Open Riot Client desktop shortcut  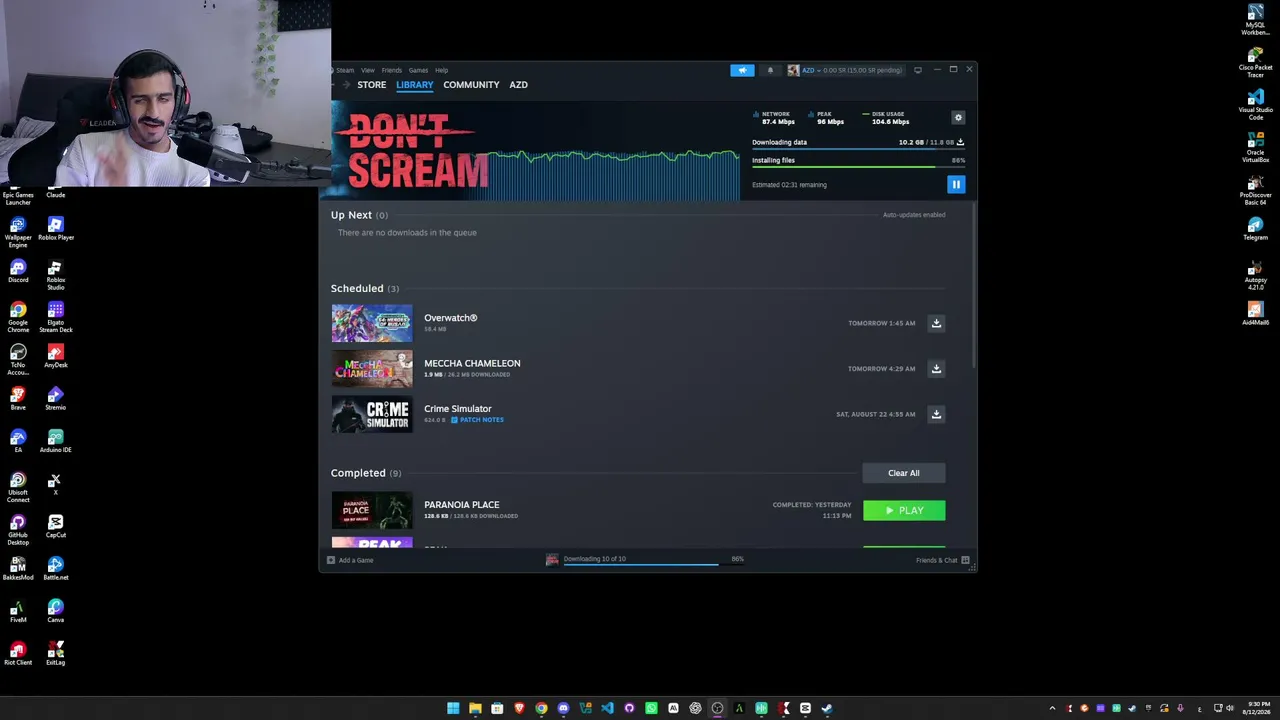[18, 653]
